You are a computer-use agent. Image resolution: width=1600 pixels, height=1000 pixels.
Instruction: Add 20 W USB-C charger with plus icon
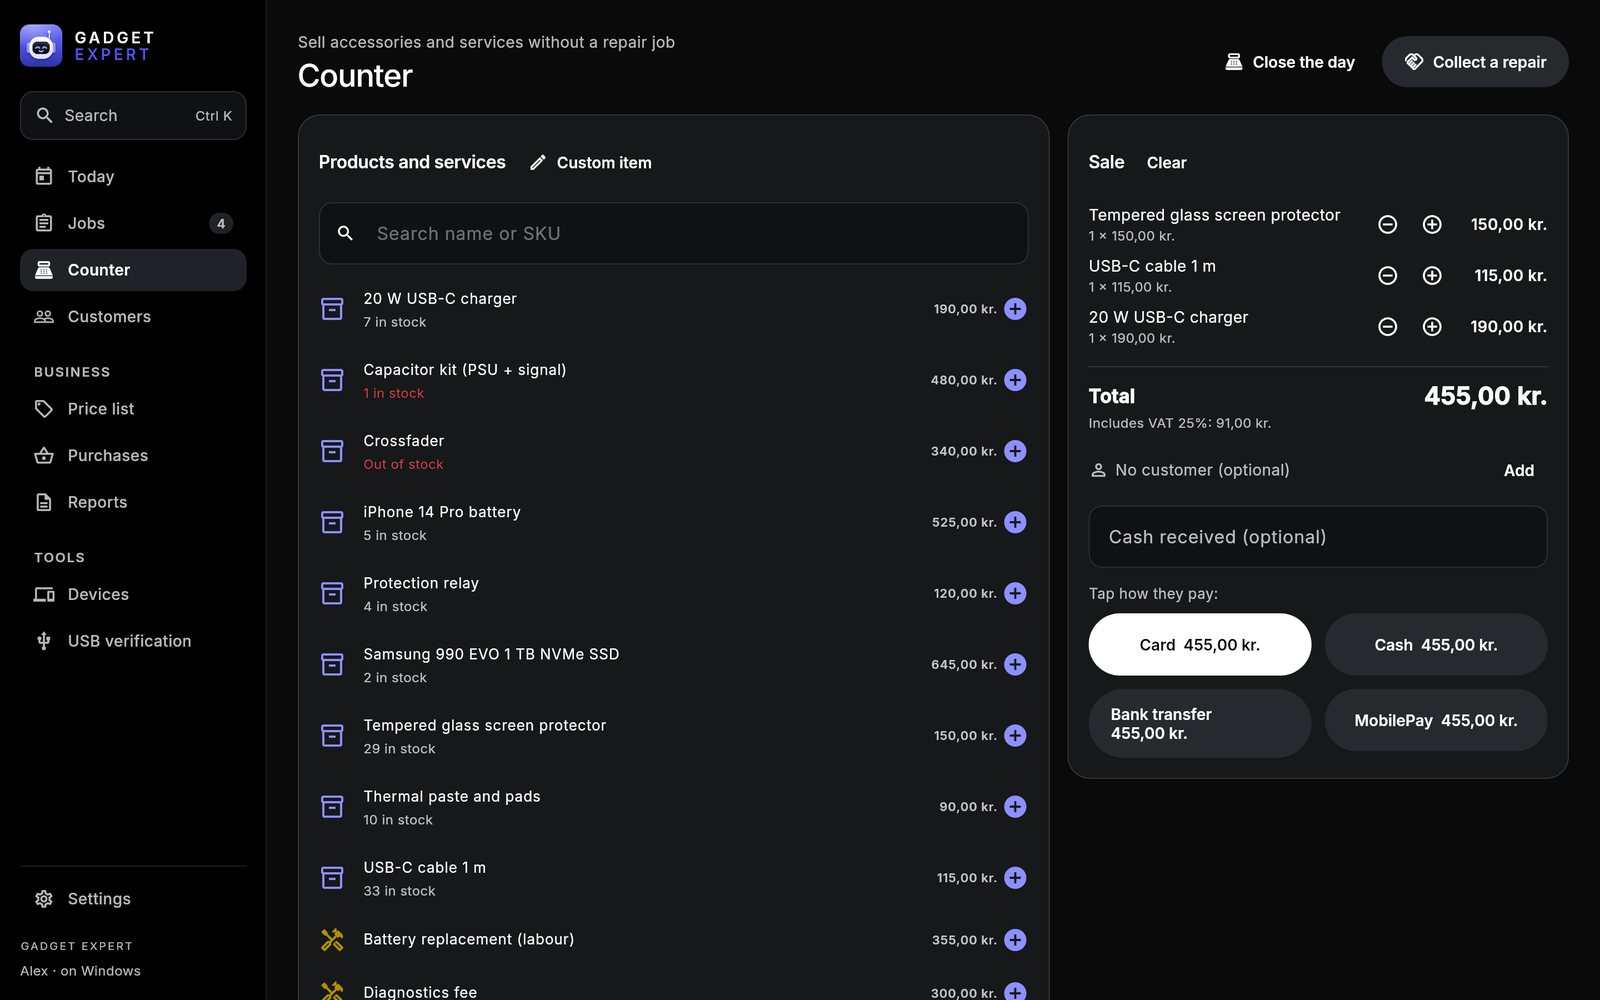point(1015,309)
